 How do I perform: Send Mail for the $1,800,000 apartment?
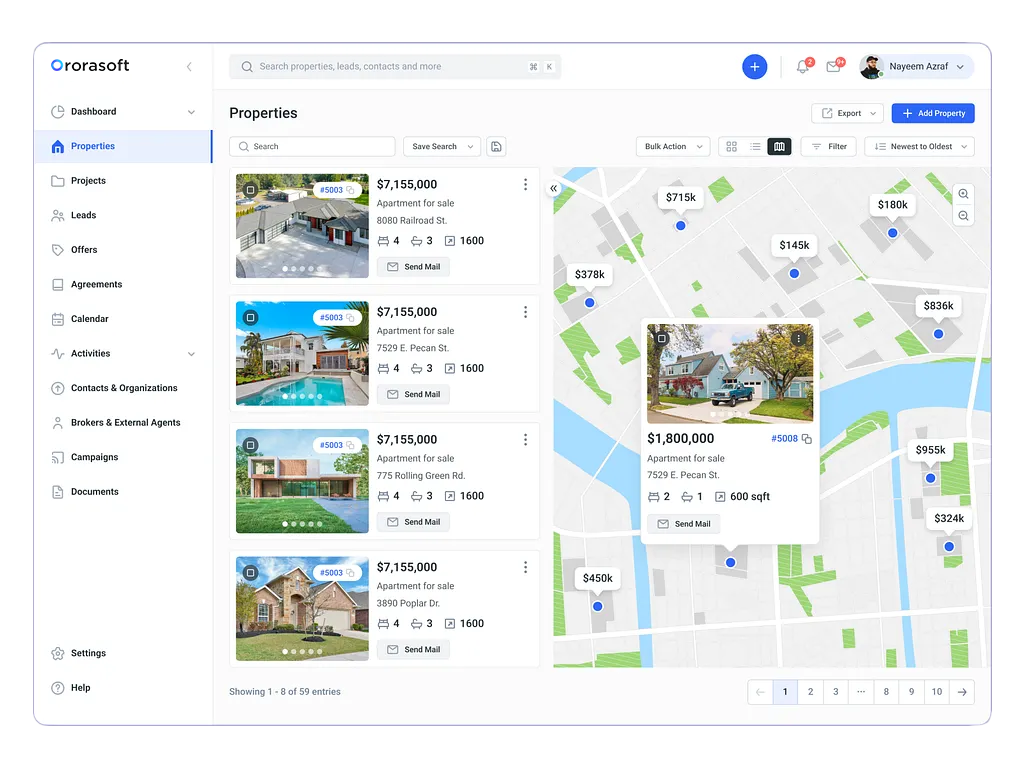pos(683,523)
